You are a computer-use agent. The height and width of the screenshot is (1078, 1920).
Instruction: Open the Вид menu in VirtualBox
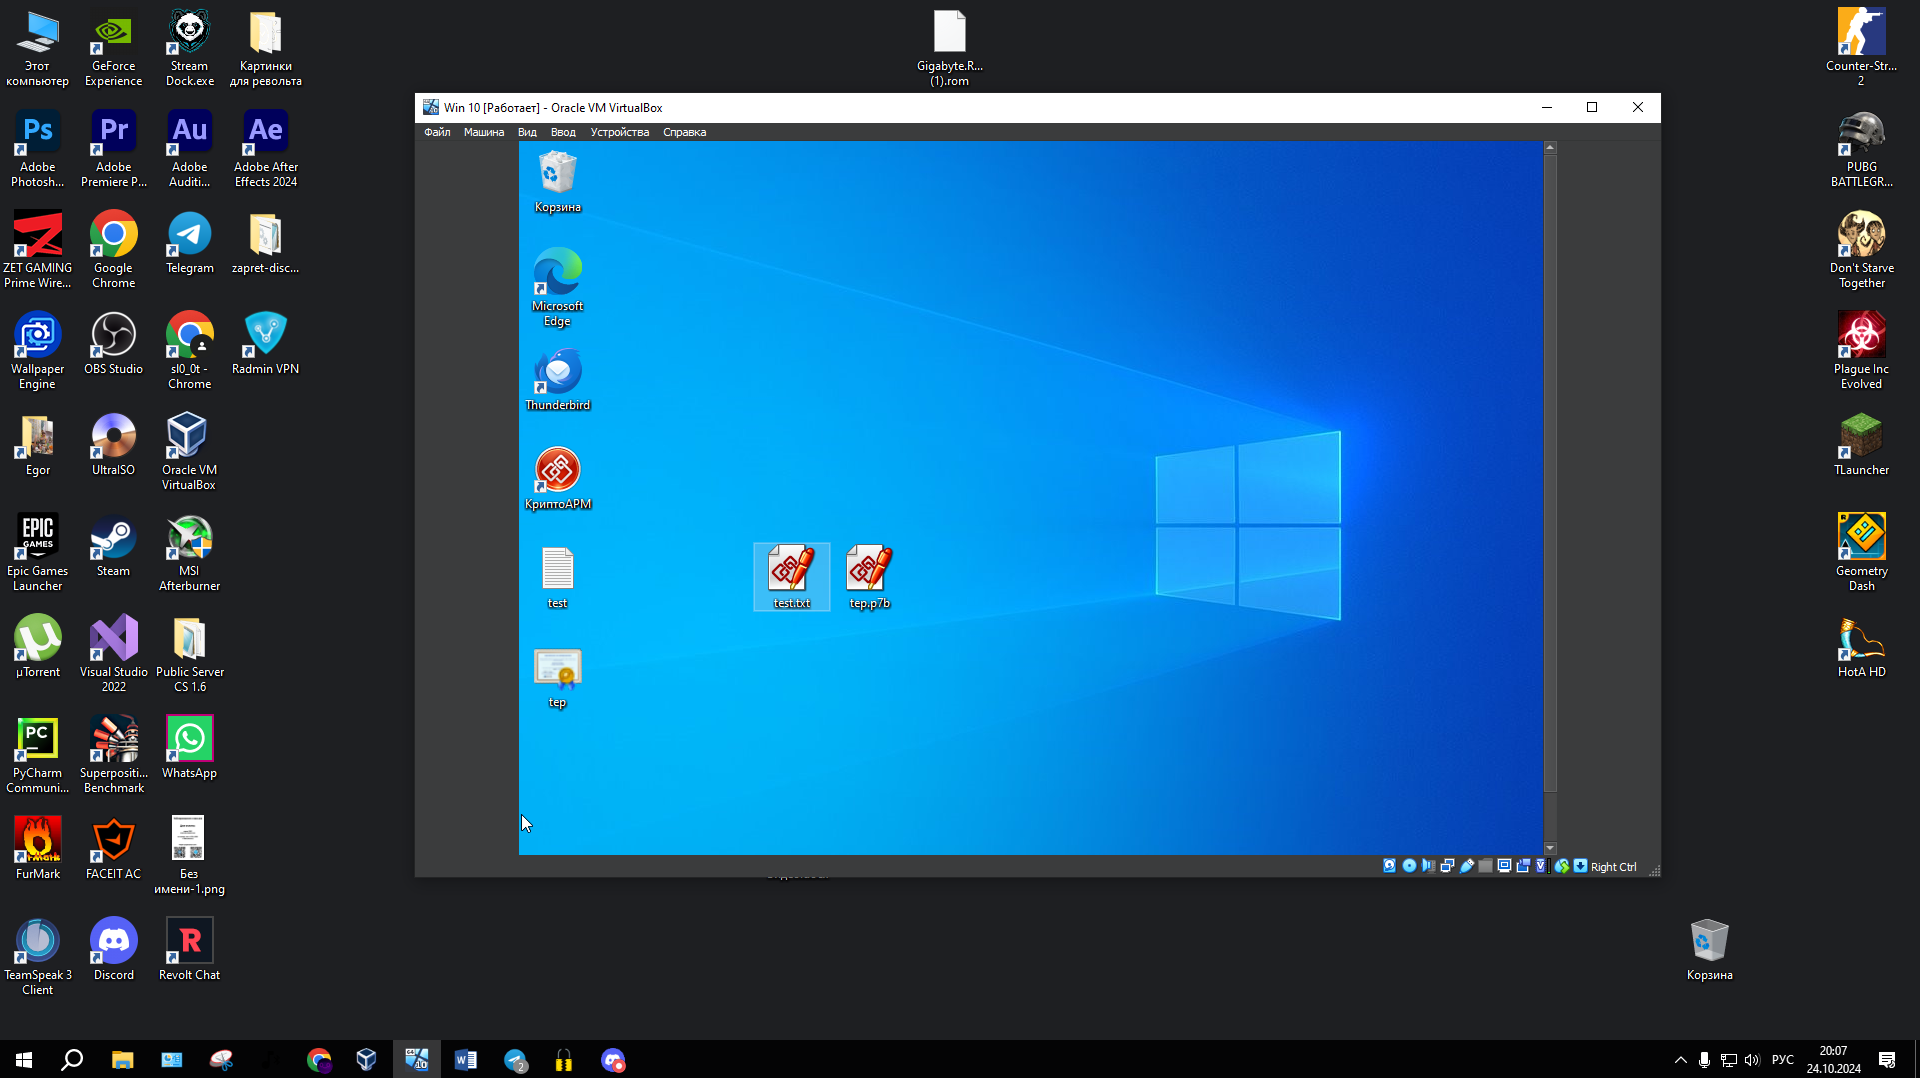click(x=527, y=132)
